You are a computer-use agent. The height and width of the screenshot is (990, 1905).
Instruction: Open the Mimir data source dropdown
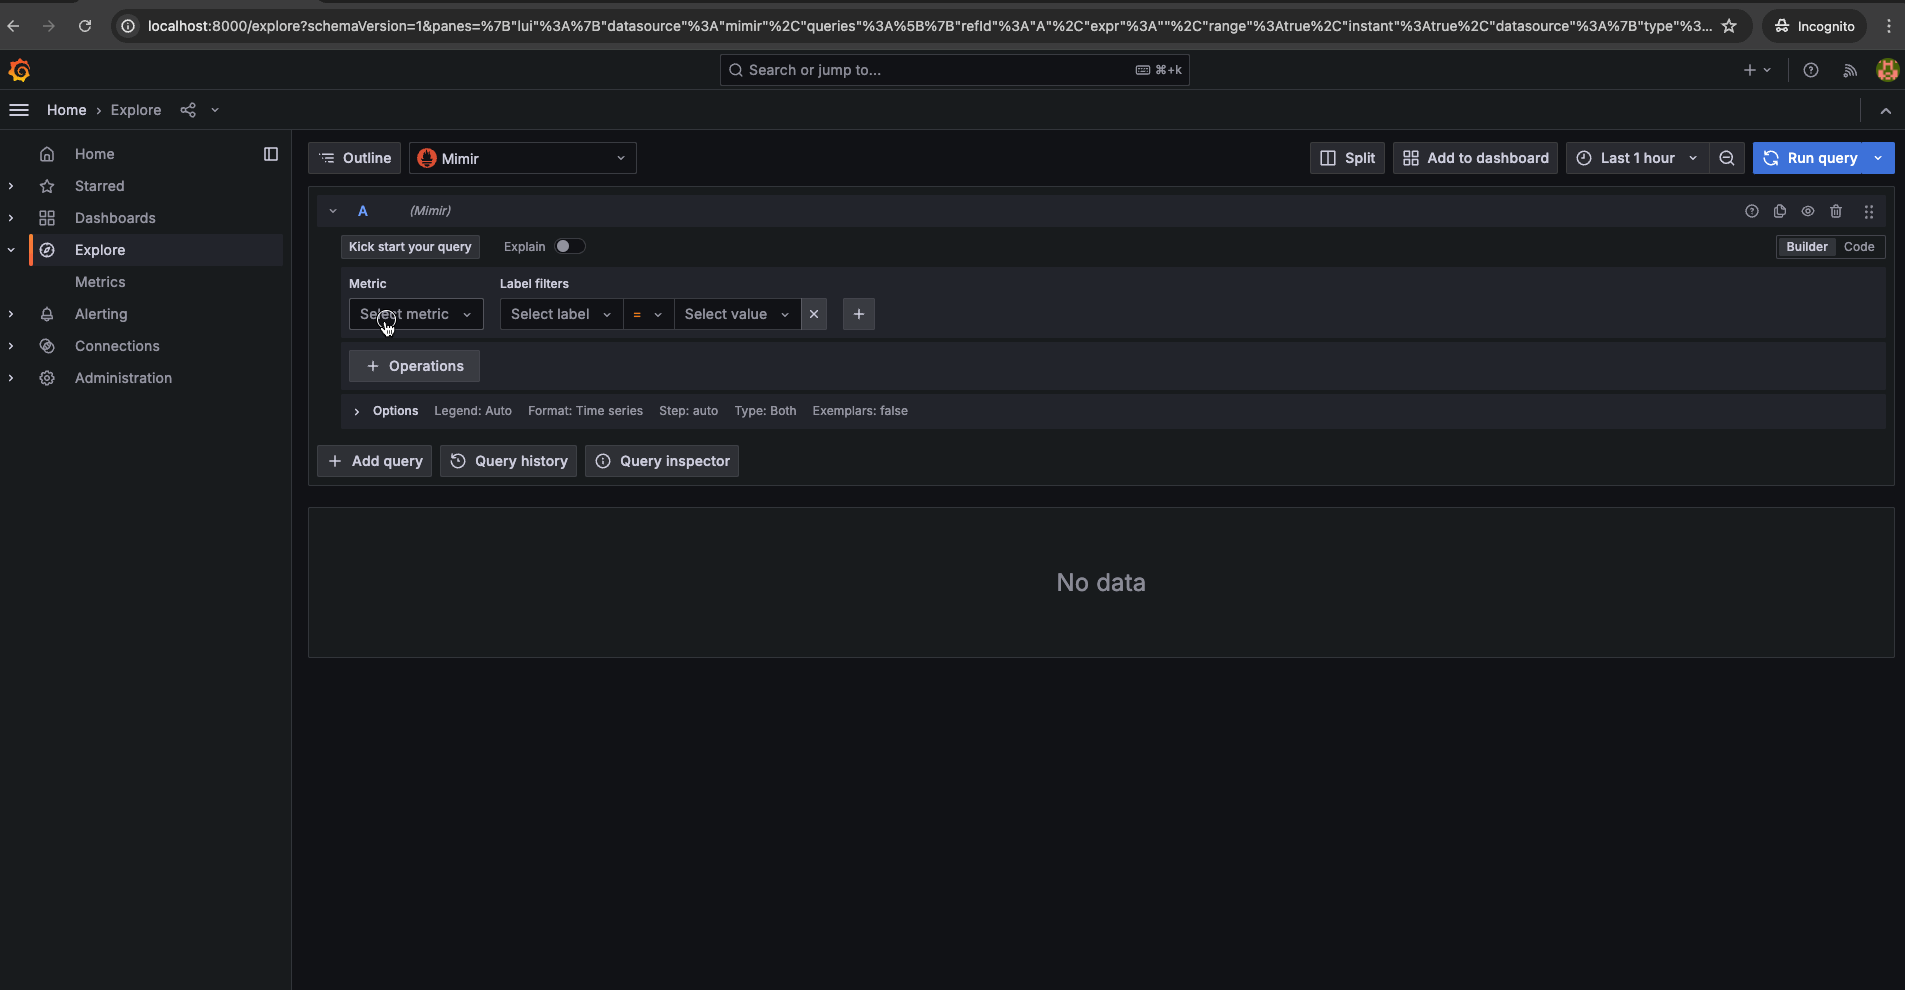(x=522, y=158)
